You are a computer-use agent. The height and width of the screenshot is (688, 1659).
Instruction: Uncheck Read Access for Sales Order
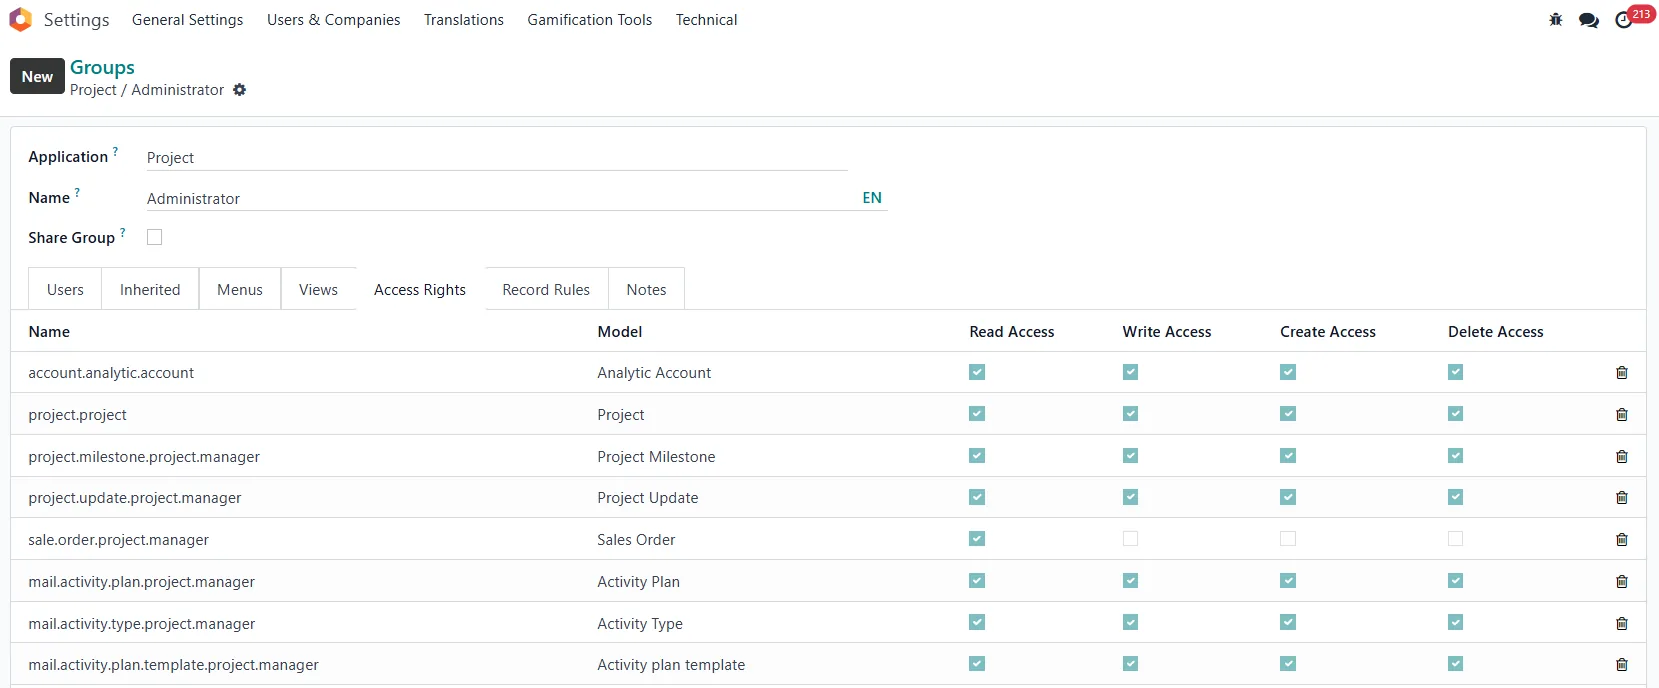point(977,539)
